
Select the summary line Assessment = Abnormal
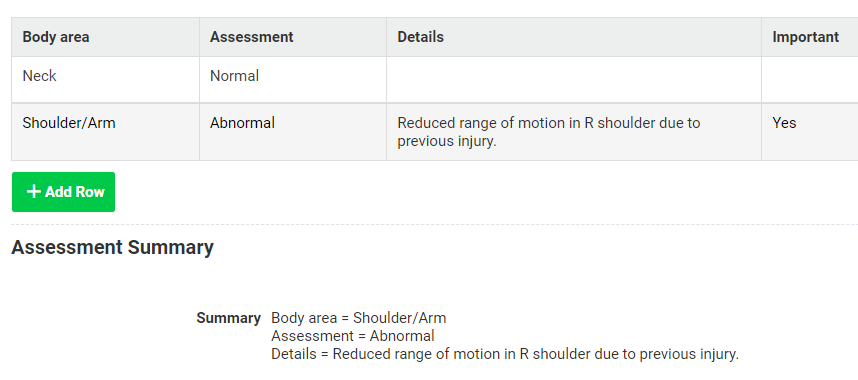point(353,336)
